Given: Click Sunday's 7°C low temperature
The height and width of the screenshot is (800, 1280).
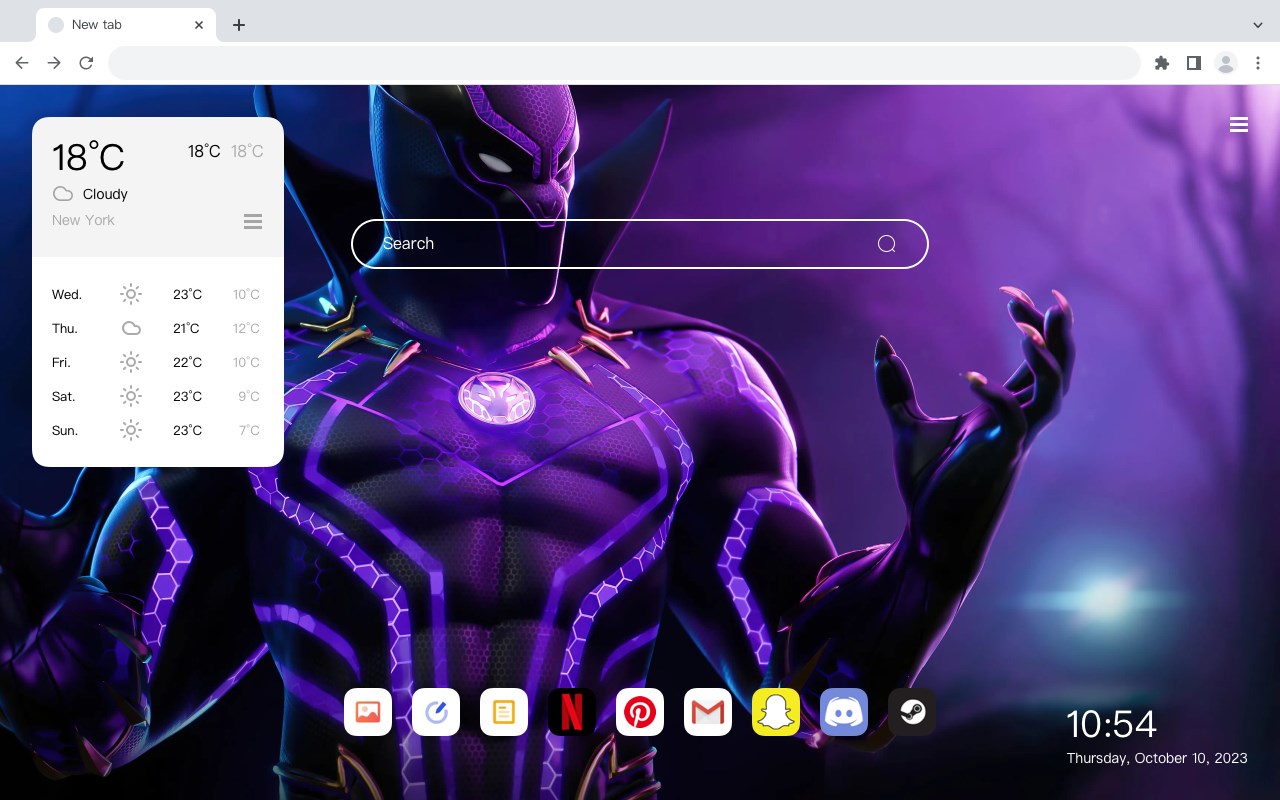Looking at the screenshot, I should click(249, 430).
